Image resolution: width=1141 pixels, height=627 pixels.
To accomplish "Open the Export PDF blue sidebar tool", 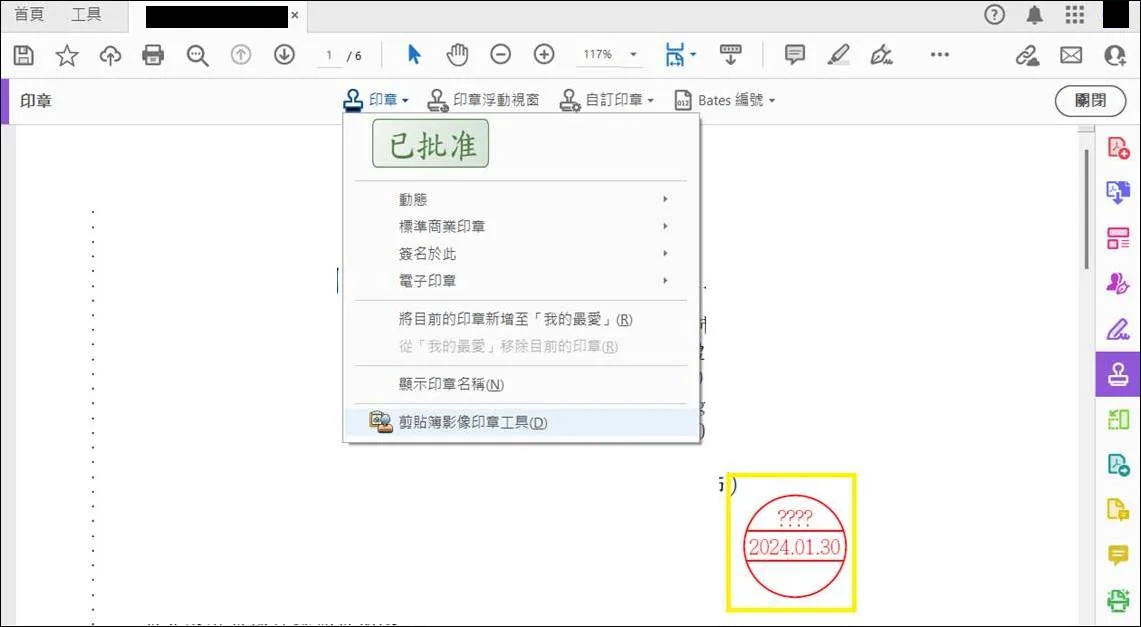I will tap(1118, 192).
